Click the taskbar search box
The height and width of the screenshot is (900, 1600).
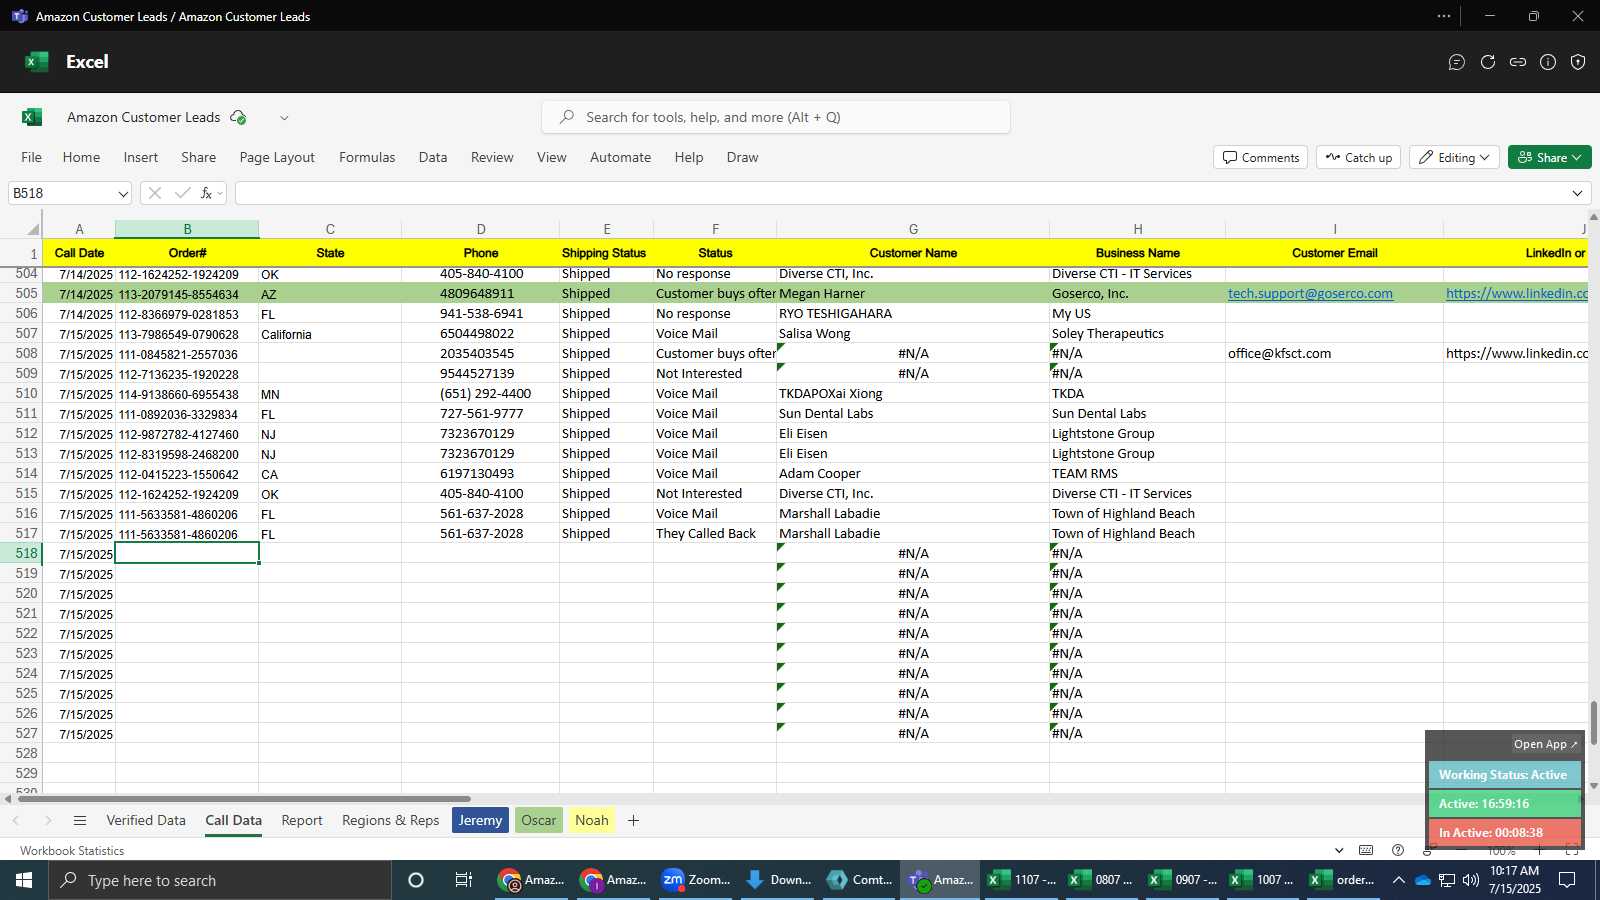pos(220,880)
